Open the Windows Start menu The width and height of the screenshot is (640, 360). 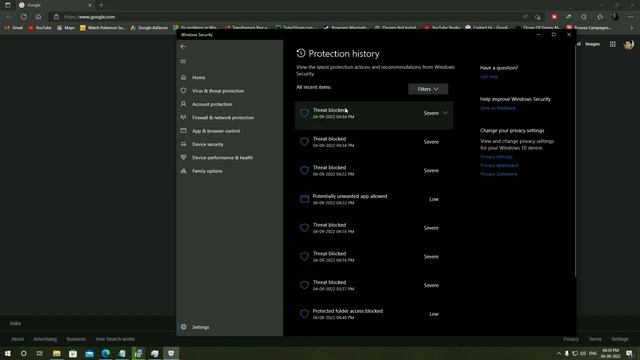[8, 353]
